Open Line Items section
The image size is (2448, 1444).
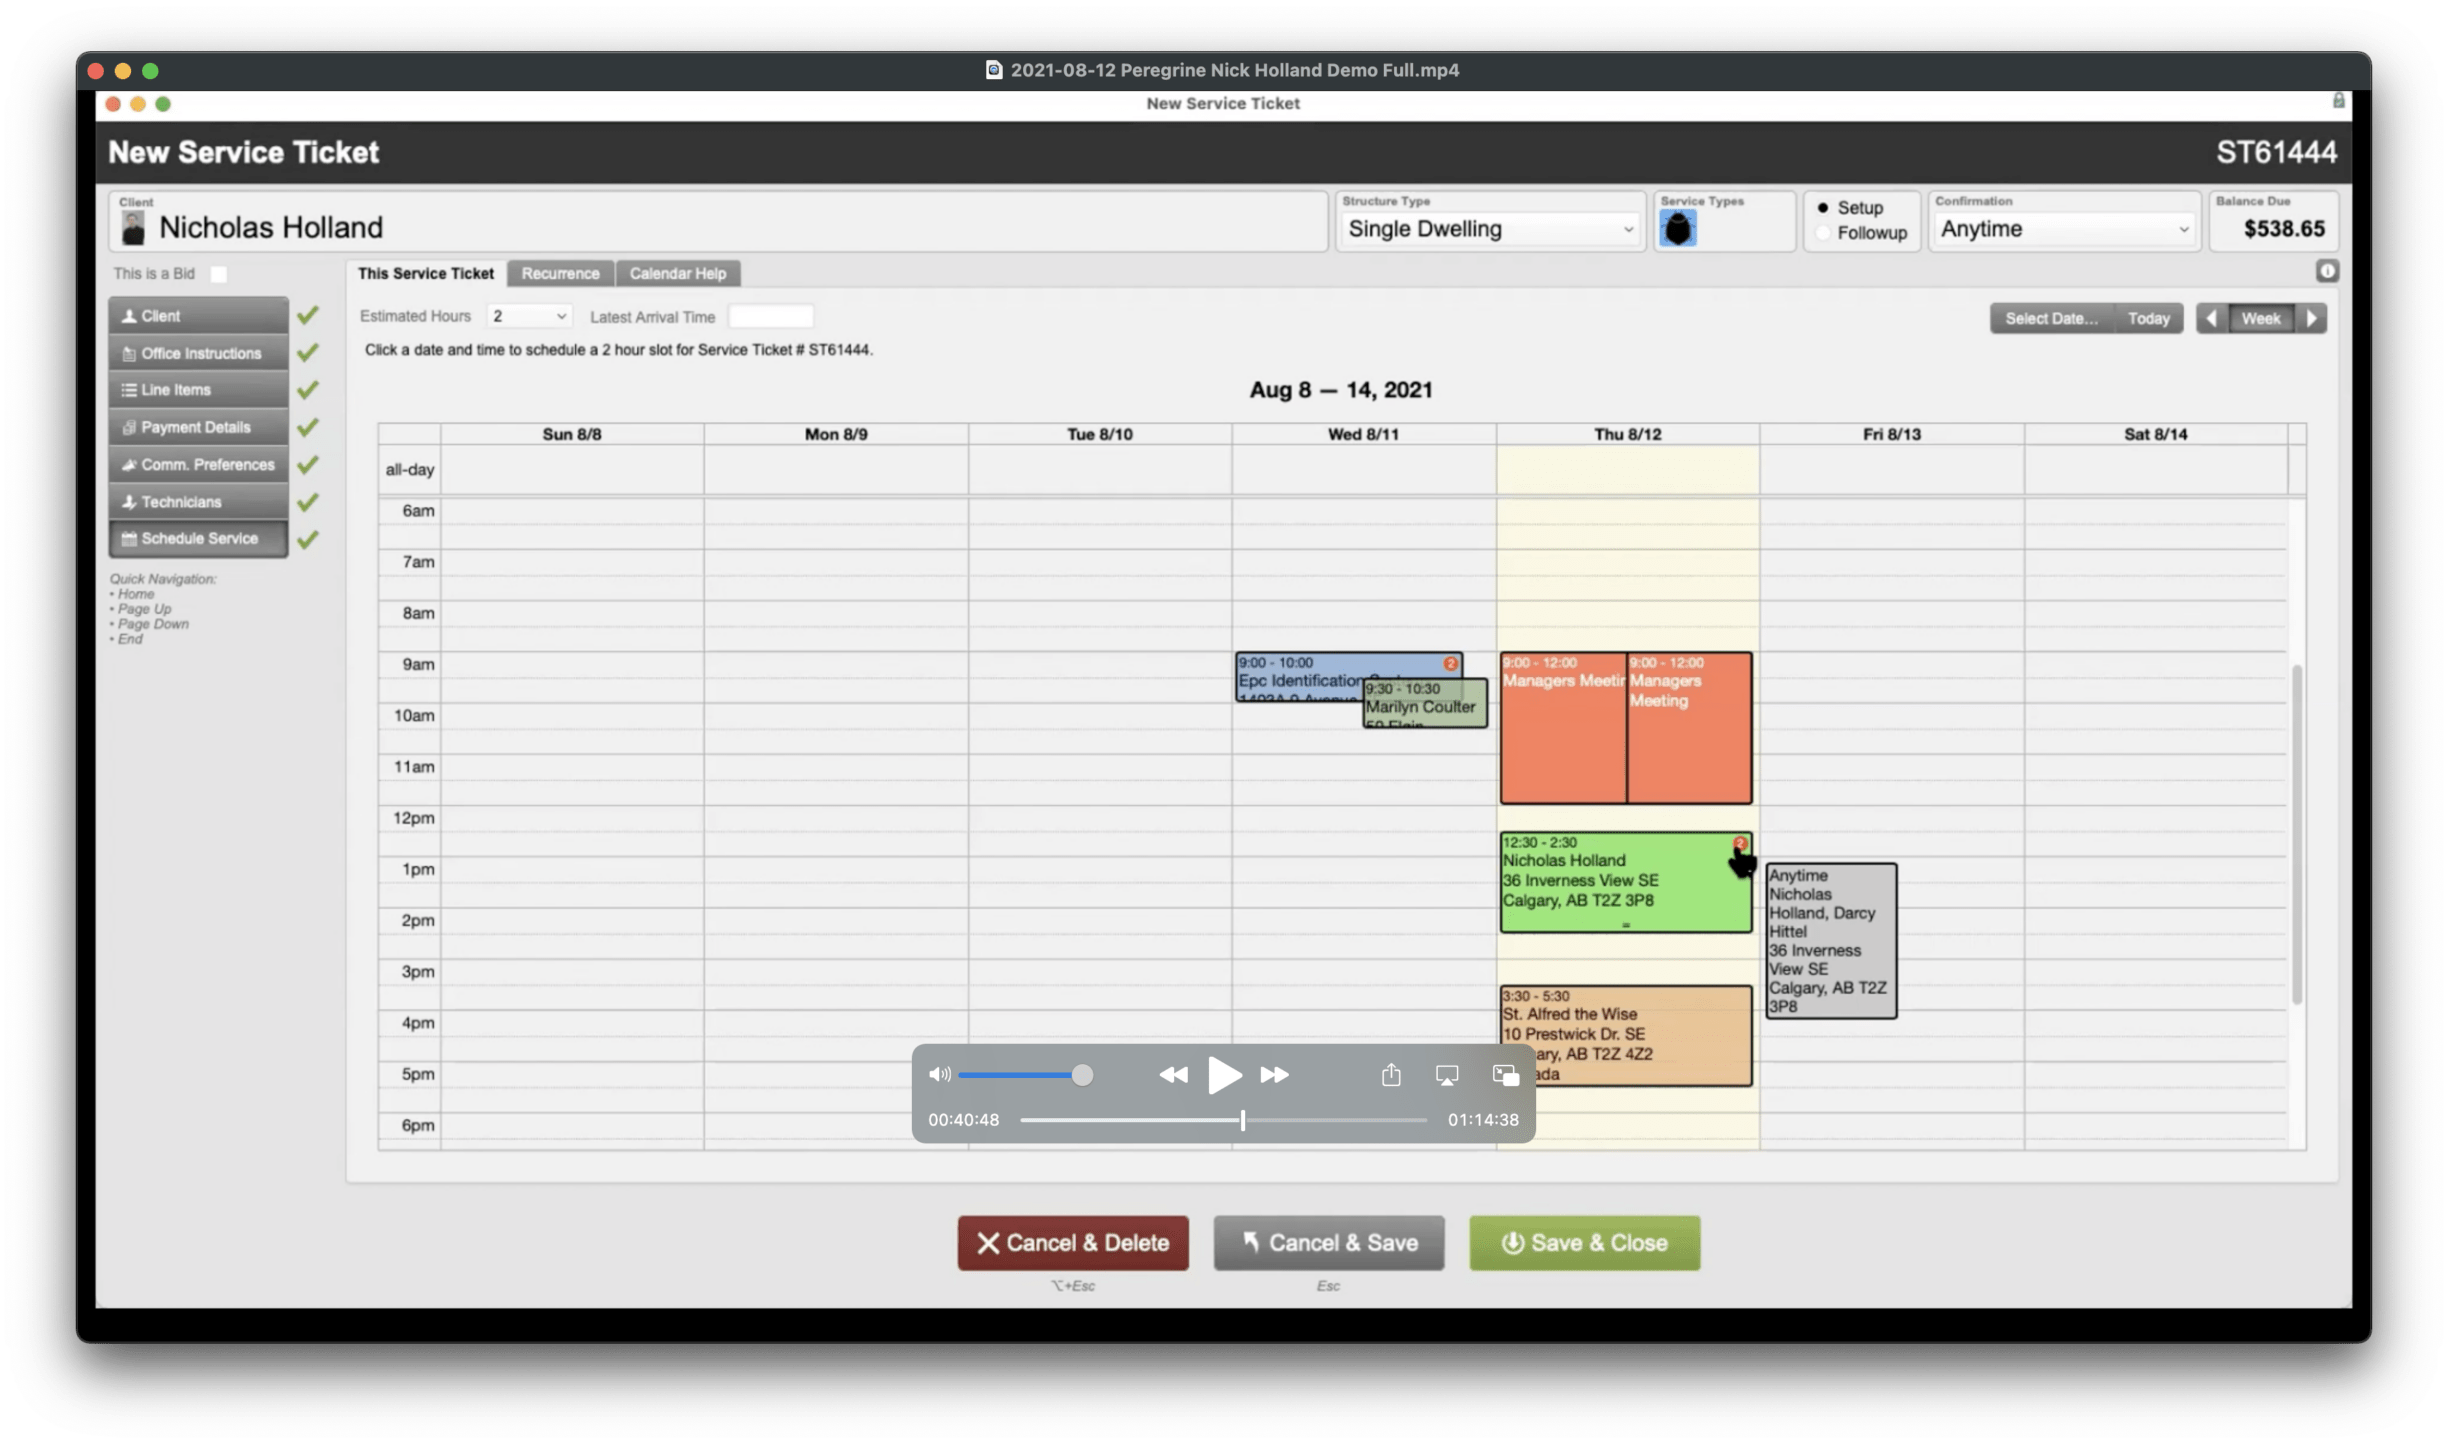pyautogui.click(x=199, y=390)
